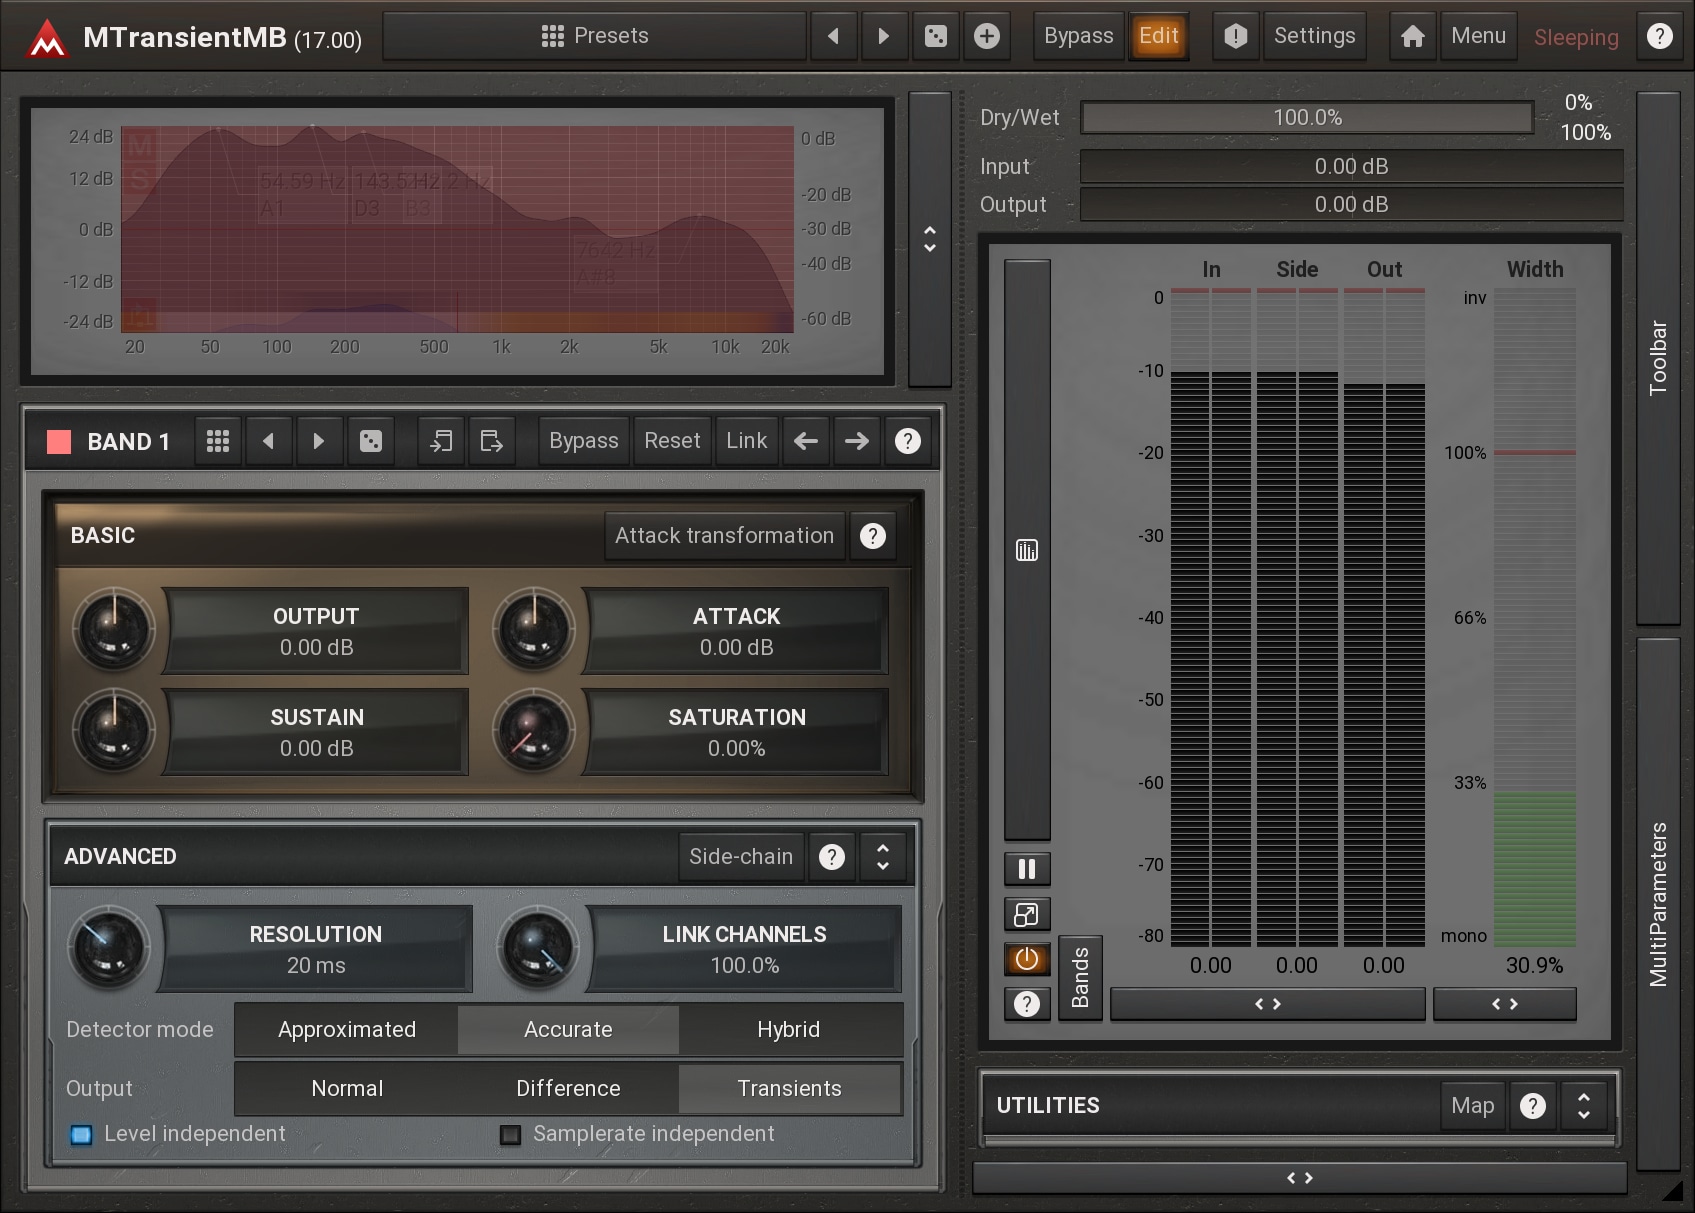Click the add preset plus icon
Viewport: 1695px width, 1213px height.
pyautogui.click(x=986, y=37)
